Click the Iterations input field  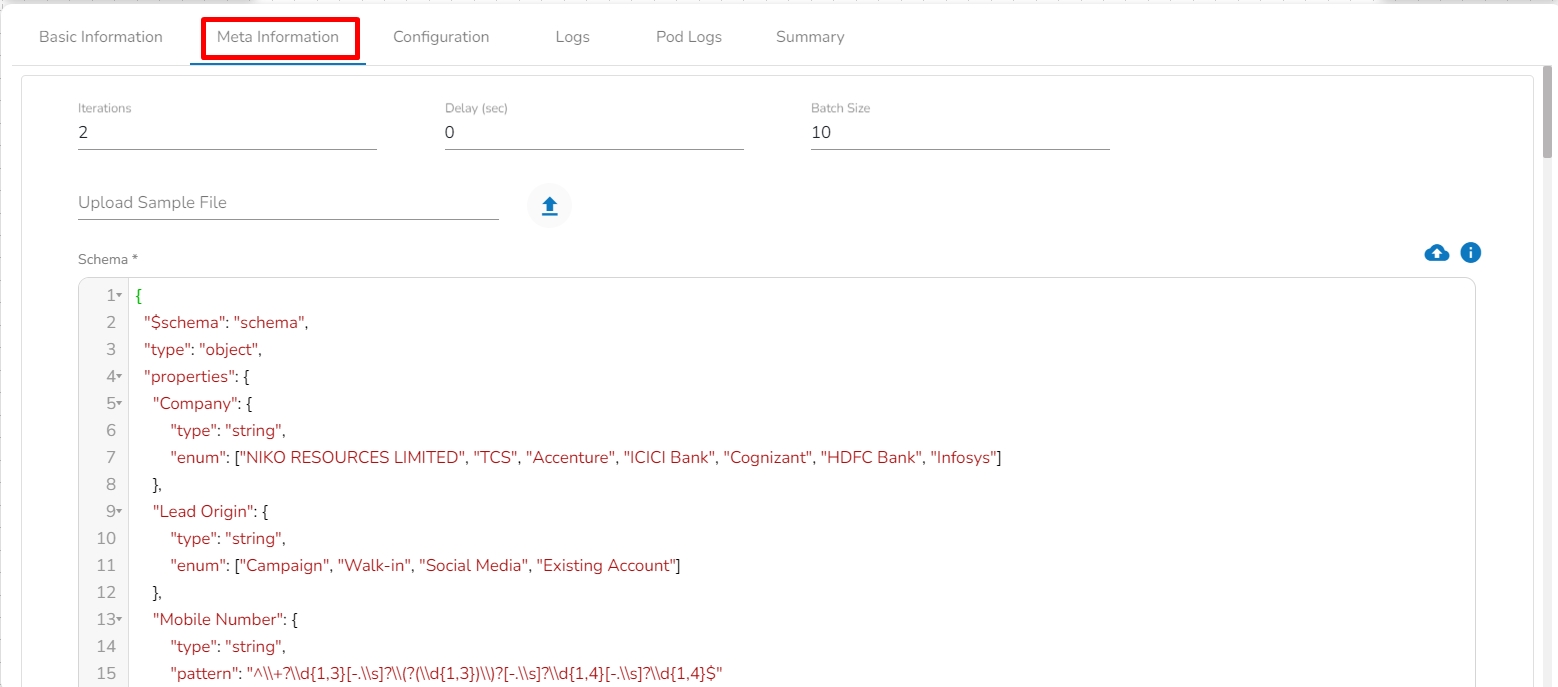227,133
